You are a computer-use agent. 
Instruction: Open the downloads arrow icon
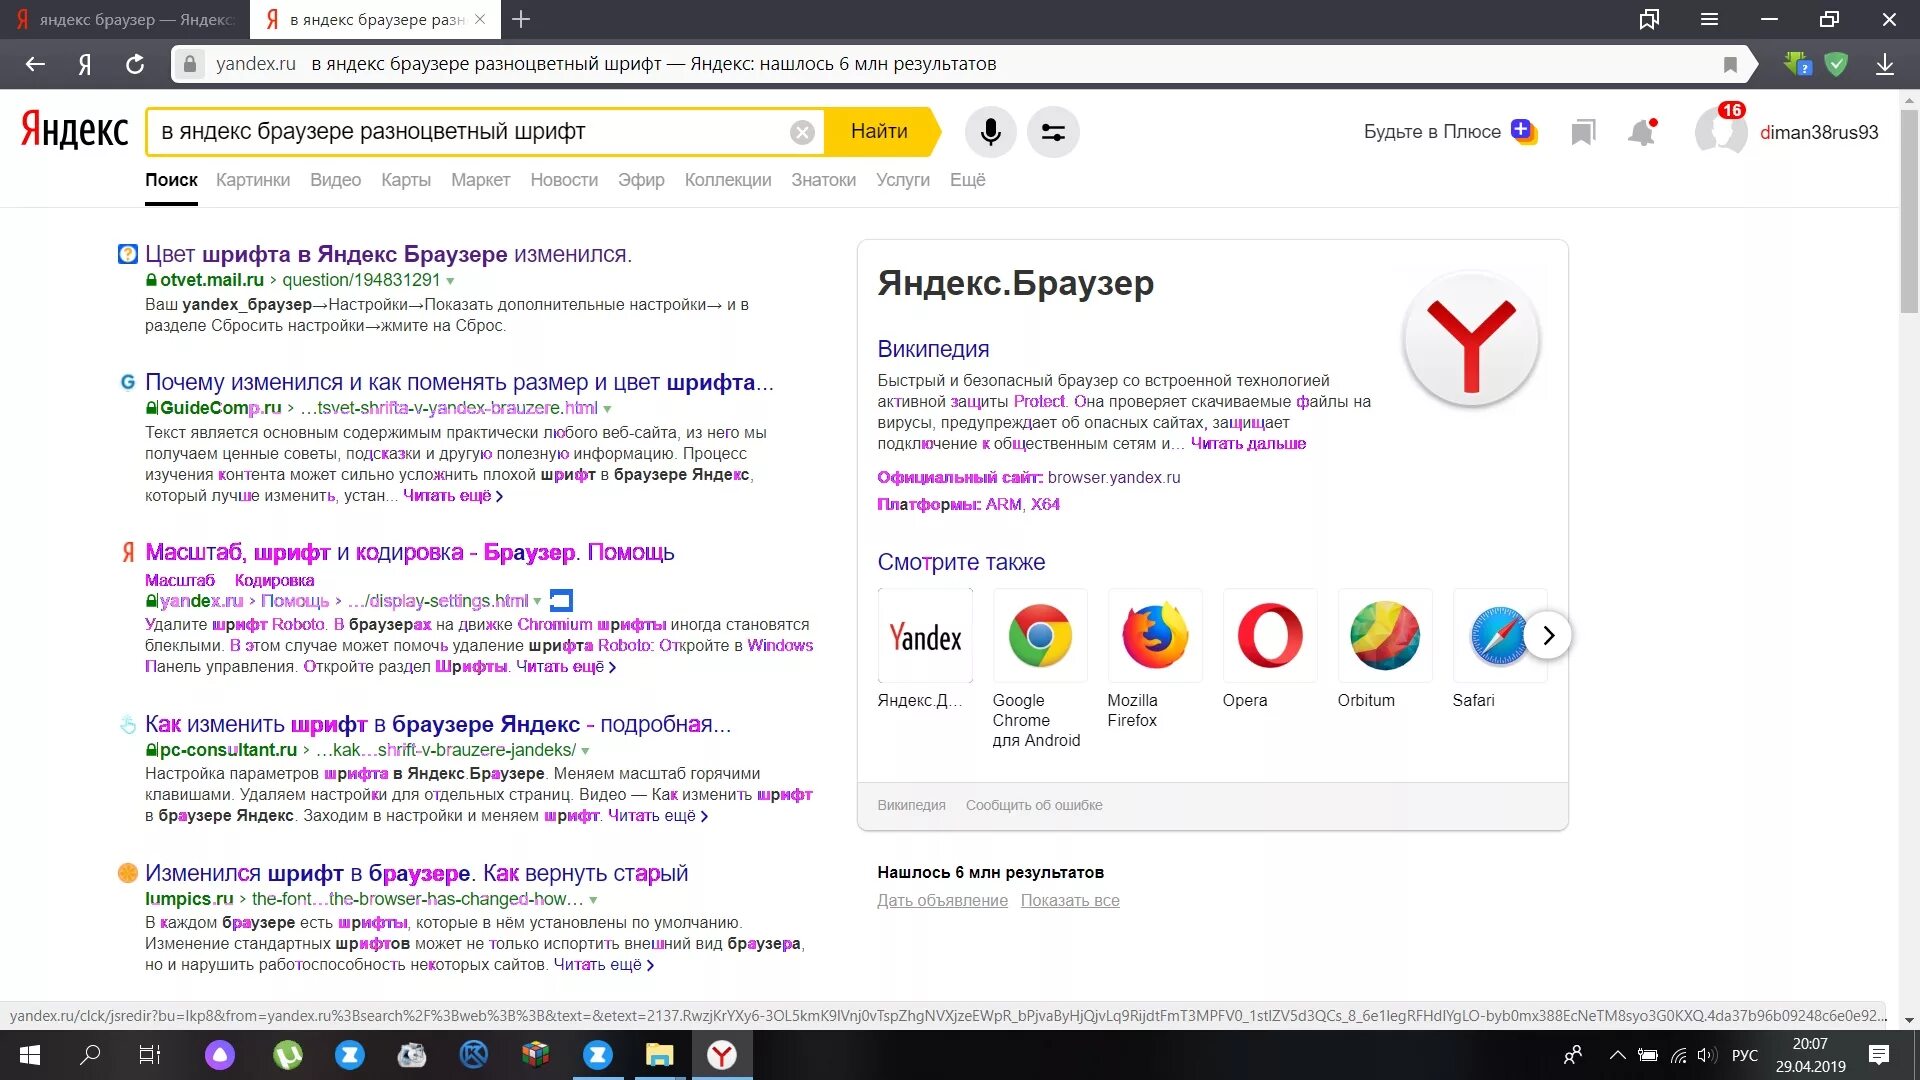point(1885,64)
